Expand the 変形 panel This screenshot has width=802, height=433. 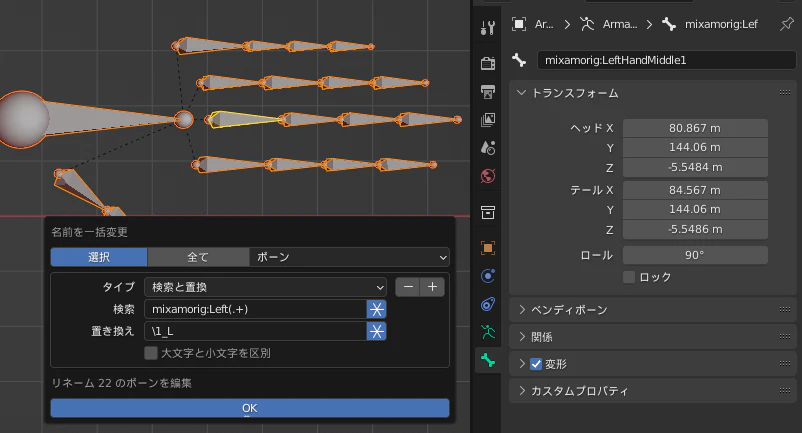[x=522, y=364]
